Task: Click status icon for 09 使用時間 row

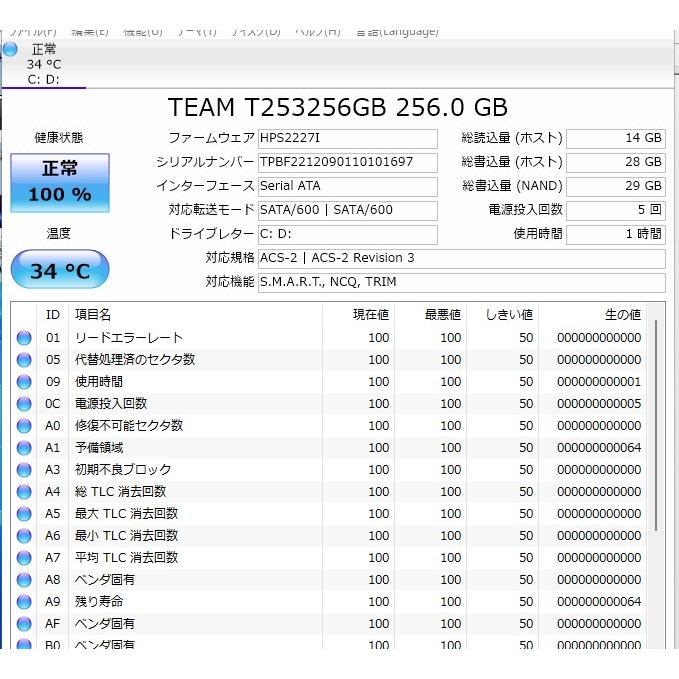Action: click(x=24, y=382)
